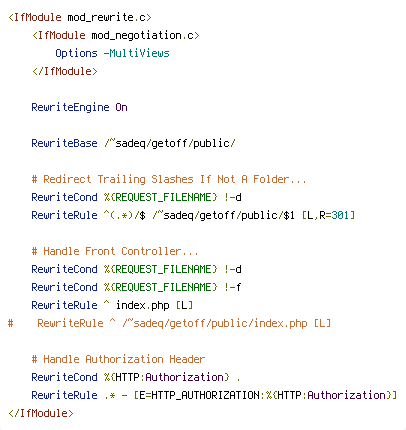
Task: Click the RewriteRule ^ index.php line
Action: pos(112,305)
